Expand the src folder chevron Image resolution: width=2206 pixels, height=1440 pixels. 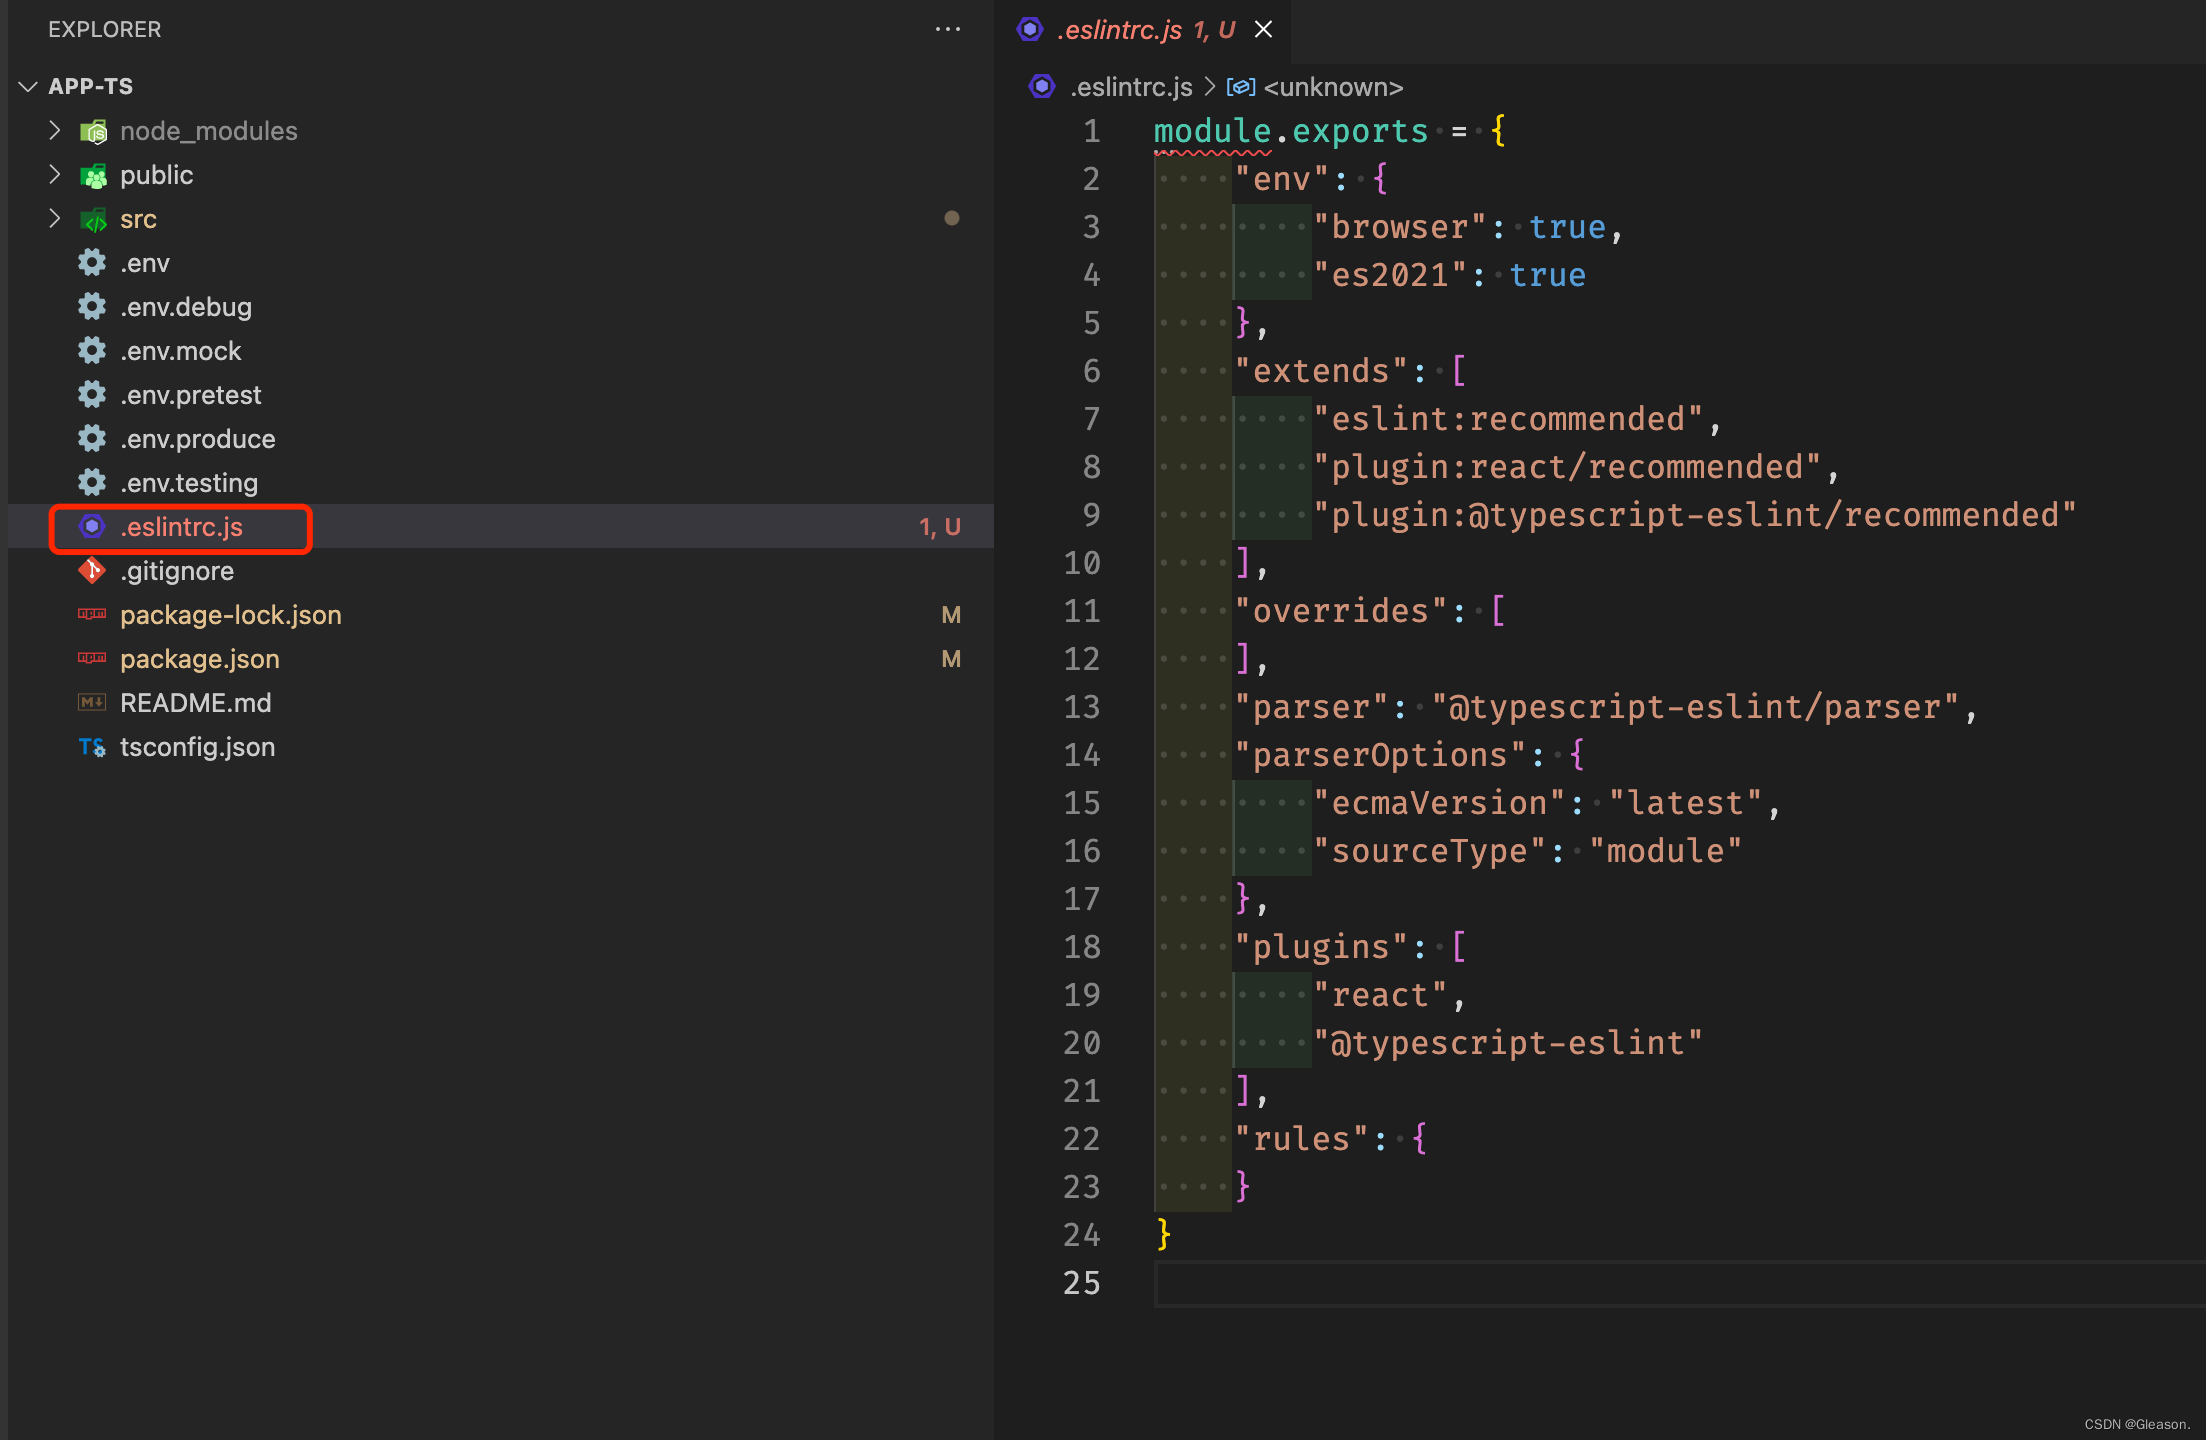55,219
